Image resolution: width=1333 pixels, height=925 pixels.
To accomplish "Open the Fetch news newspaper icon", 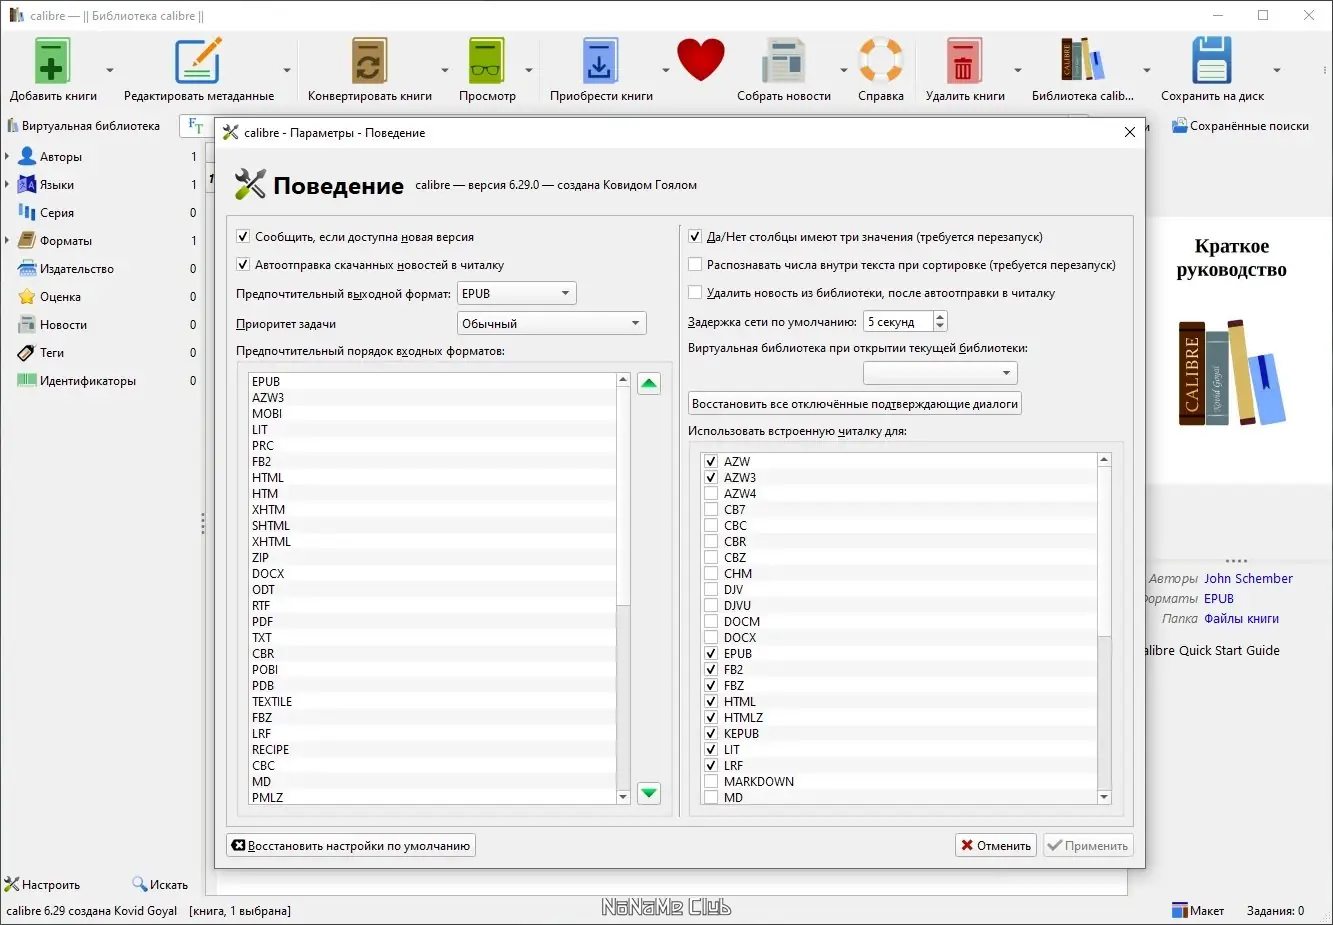I will pos(784,61).
